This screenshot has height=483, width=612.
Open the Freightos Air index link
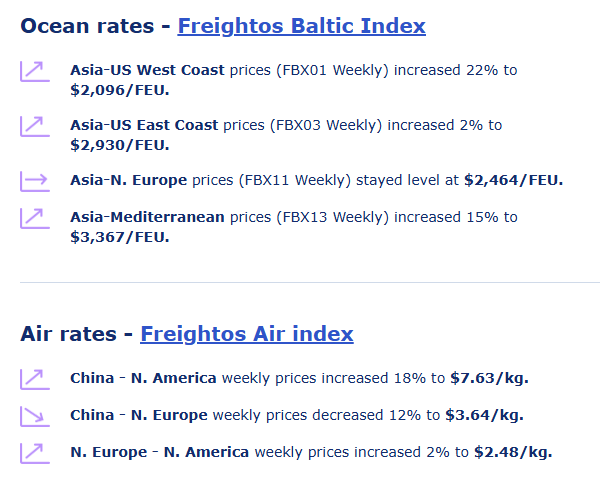tap(246, 334)
